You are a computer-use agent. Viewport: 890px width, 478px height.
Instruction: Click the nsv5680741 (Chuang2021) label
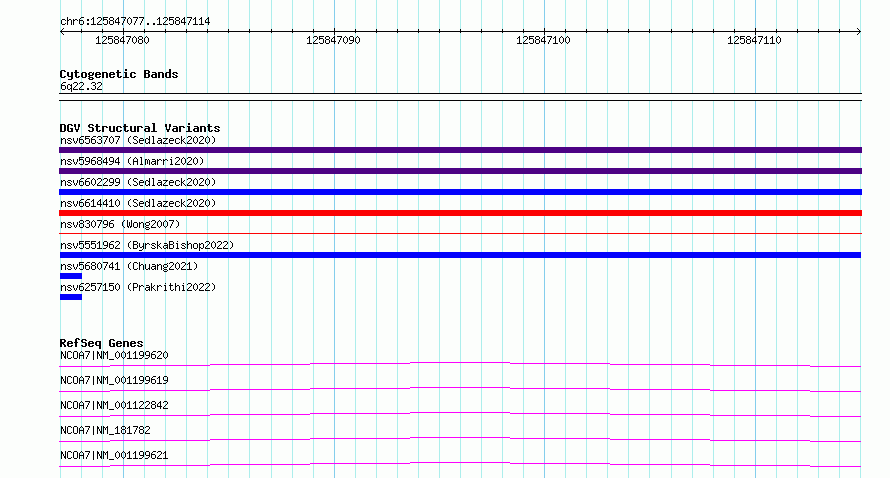coord(129,266)
